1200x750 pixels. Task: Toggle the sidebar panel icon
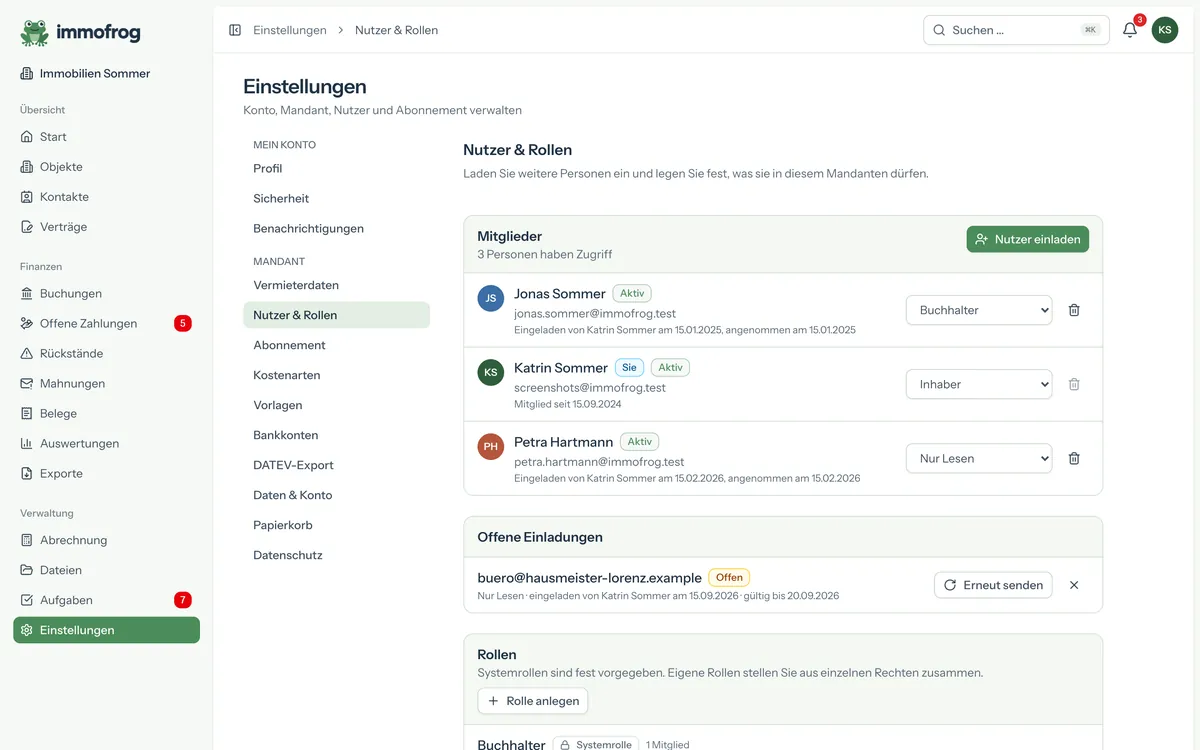(x=235, y=30)
